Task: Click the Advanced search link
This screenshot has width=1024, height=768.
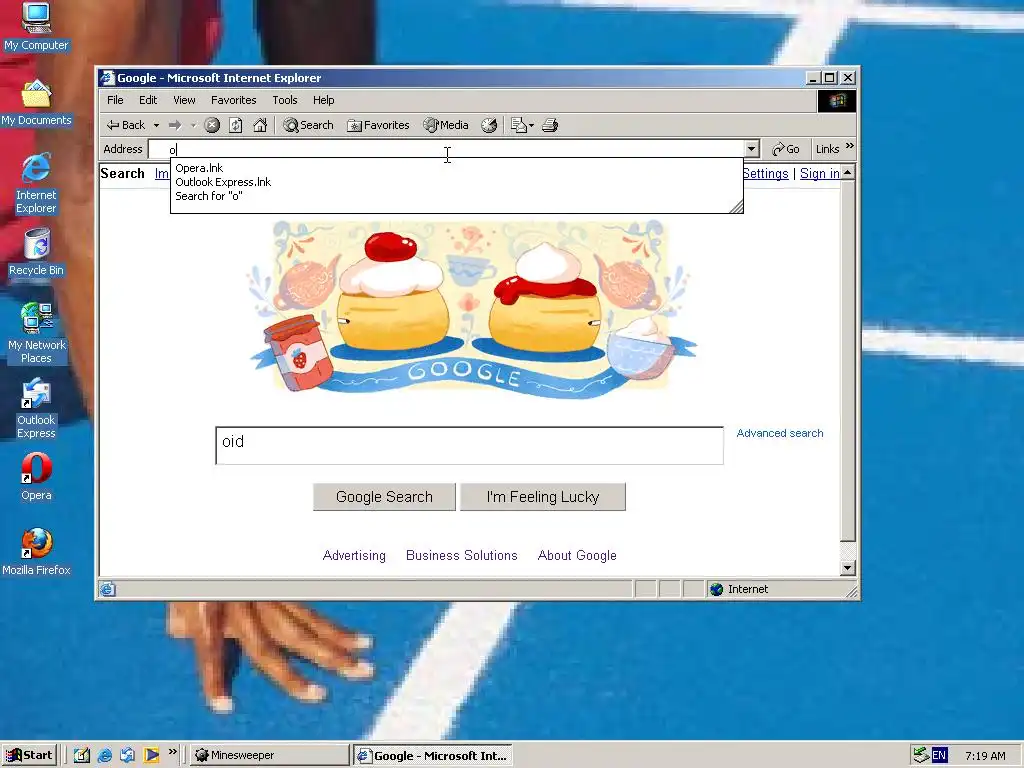Action: click(x=780, y=433)
